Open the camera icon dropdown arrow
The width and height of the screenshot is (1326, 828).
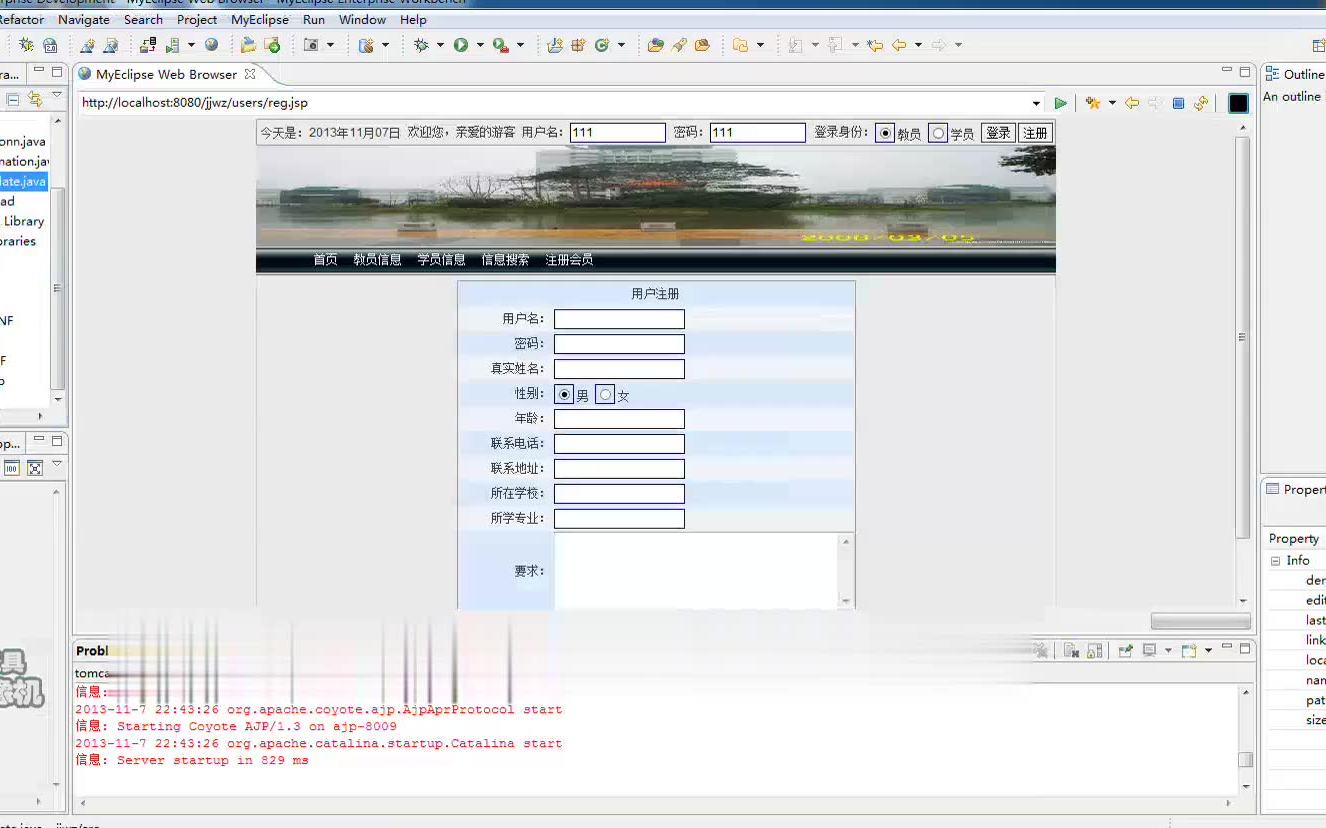[x=331, y=45]
